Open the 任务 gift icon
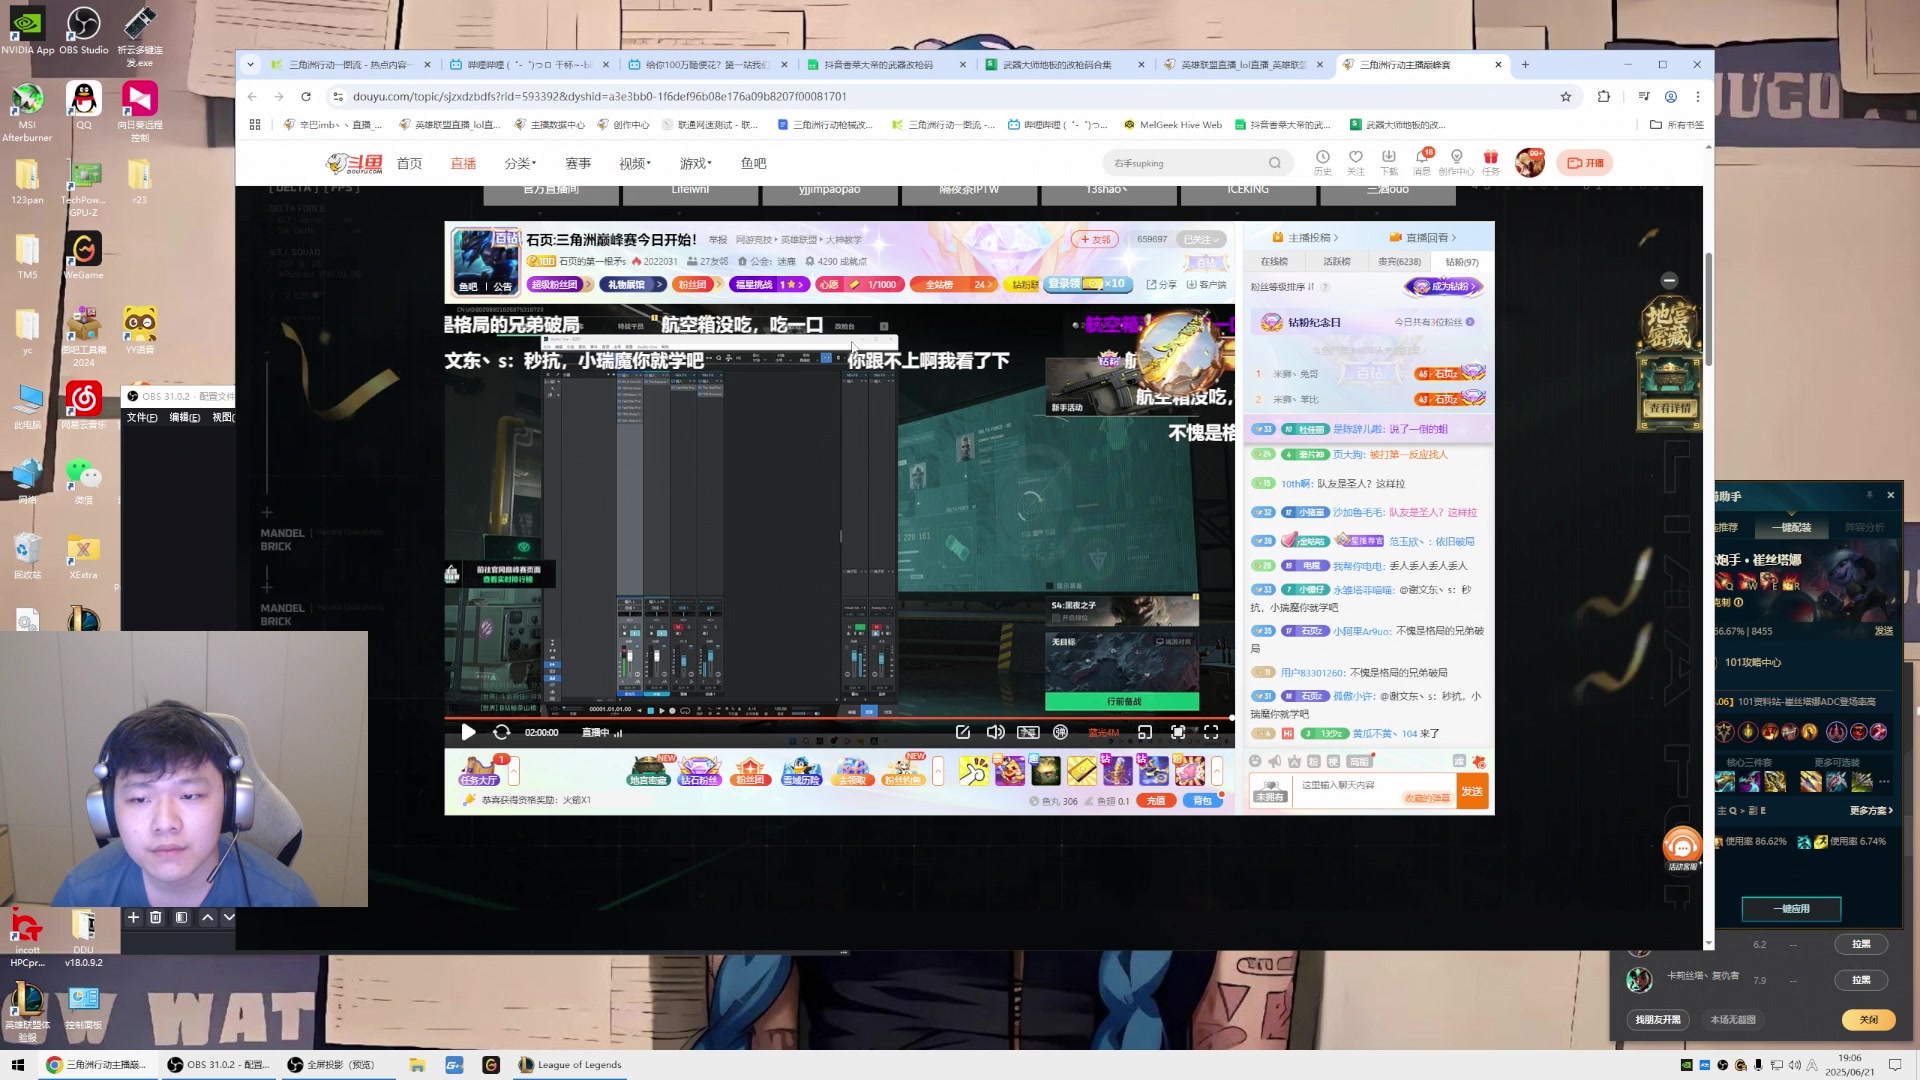Image resolution: width=1920 pixels, height=1080 pixels. (1491, 162)
